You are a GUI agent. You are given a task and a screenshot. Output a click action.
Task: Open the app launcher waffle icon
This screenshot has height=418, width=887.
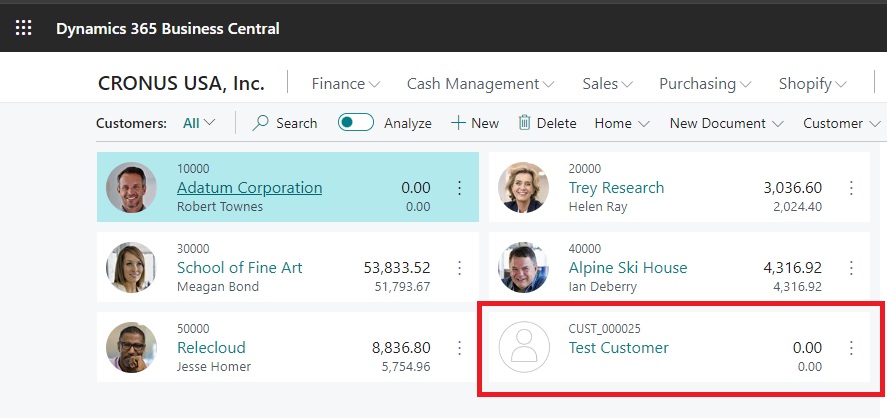pos(24,28)
